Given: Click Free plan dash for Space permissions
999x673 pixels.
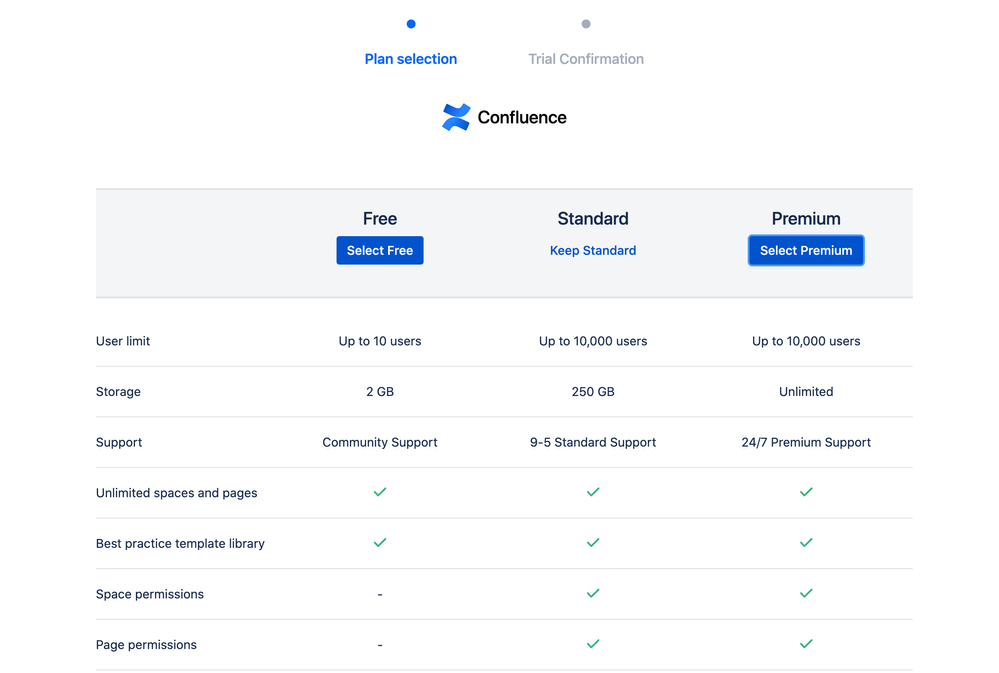Looking at the screenshot, I should 380,595.
